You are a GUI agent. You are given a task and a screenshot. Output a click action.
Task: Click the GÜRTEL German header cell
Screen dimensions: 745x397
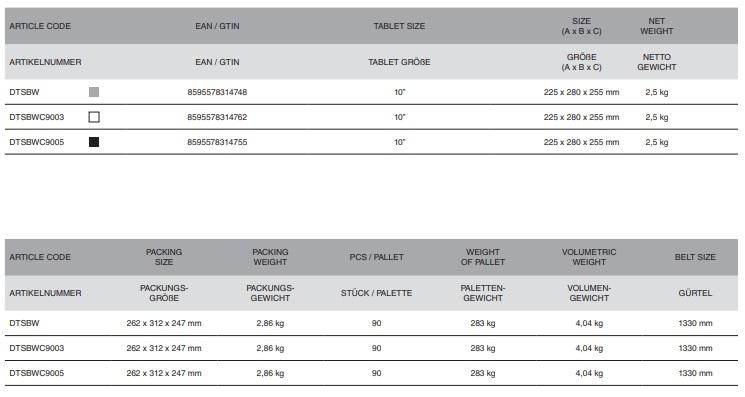(695, 293)
